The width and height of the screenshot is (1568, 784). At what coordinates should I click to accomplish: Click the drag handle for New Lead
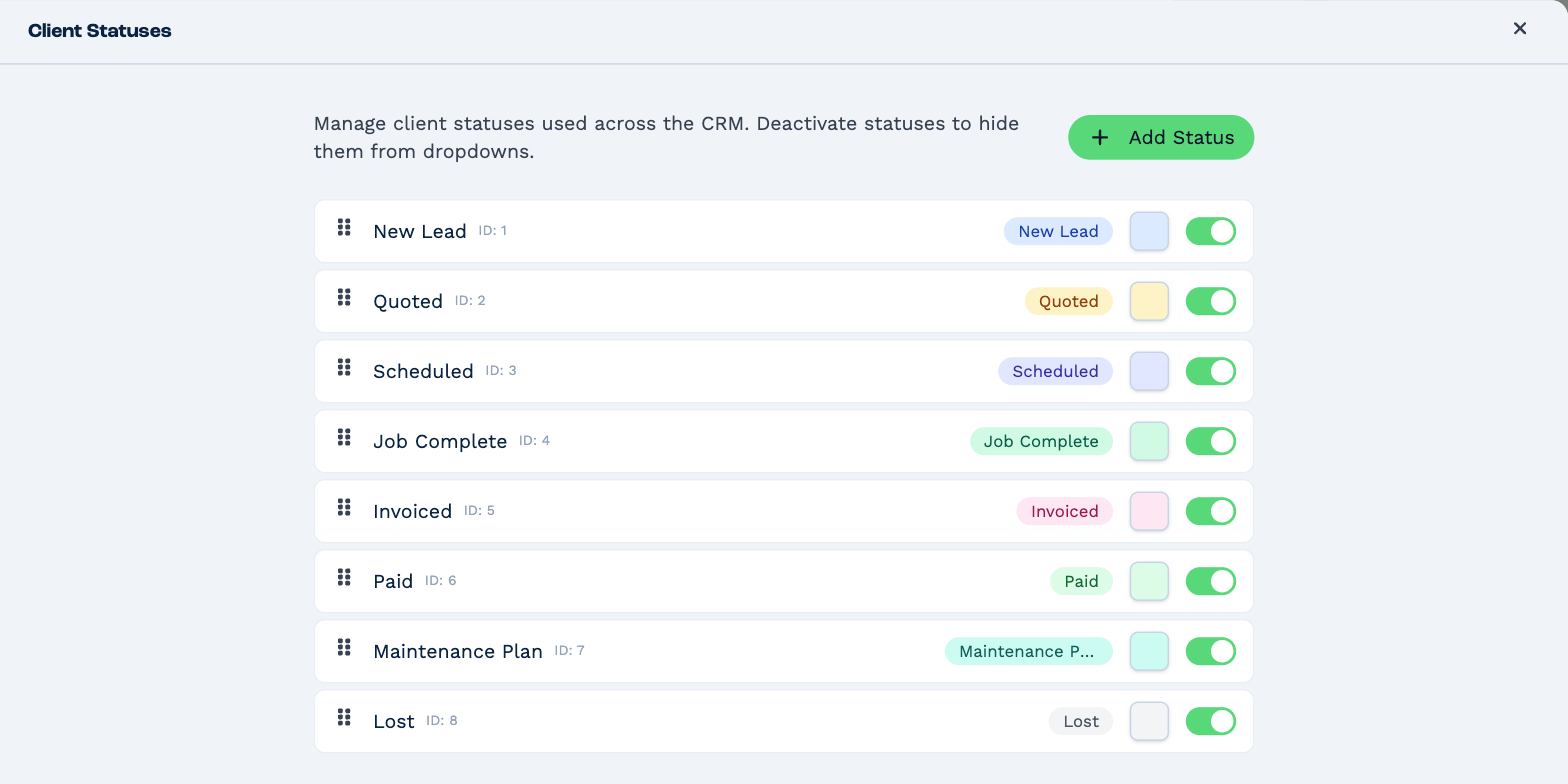pos(344,227)
